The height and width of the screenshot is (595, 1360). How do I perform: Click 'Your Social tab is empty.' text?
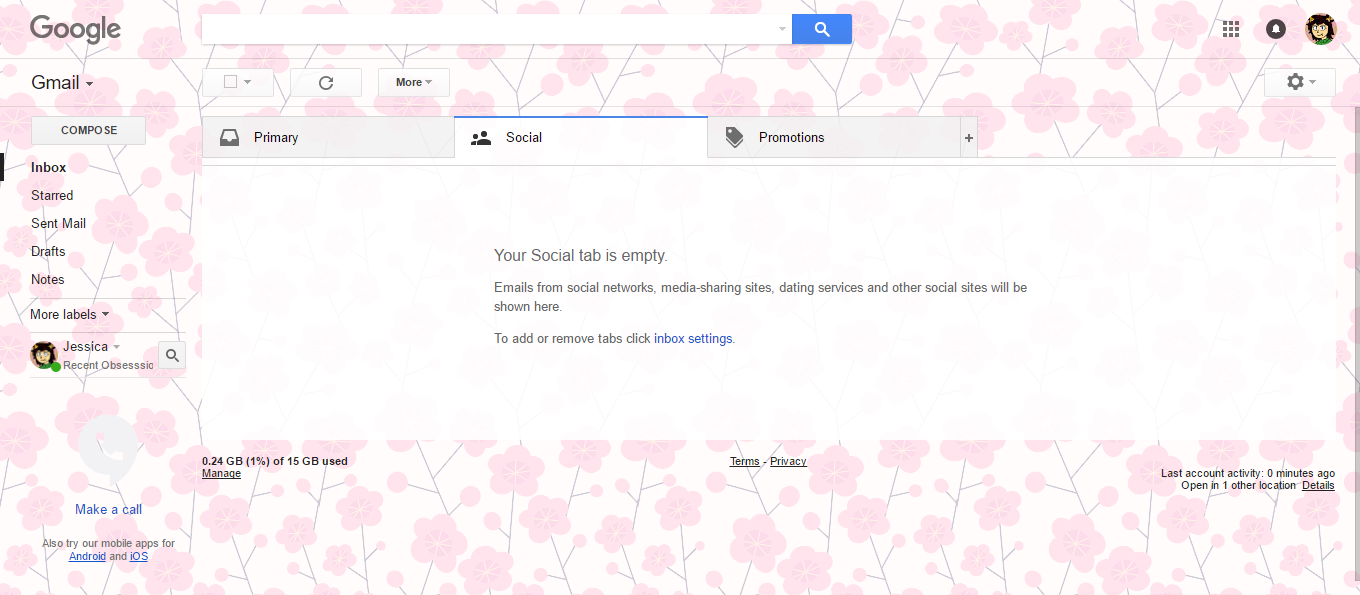tap(581, 256)
